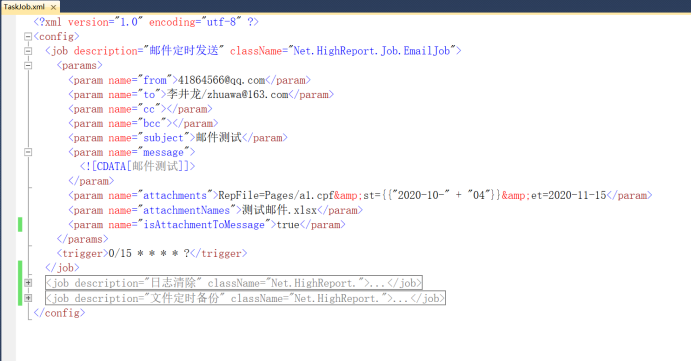Expand the 日志清除 job node
691x362 pixels.
coord(28,283)
